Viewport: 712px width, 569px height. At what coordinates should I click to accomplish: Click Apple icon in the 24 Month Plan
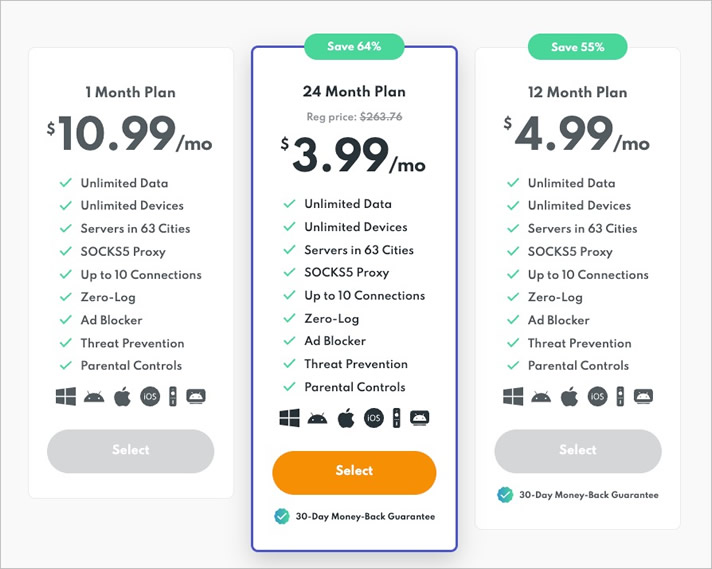(346, 418)
